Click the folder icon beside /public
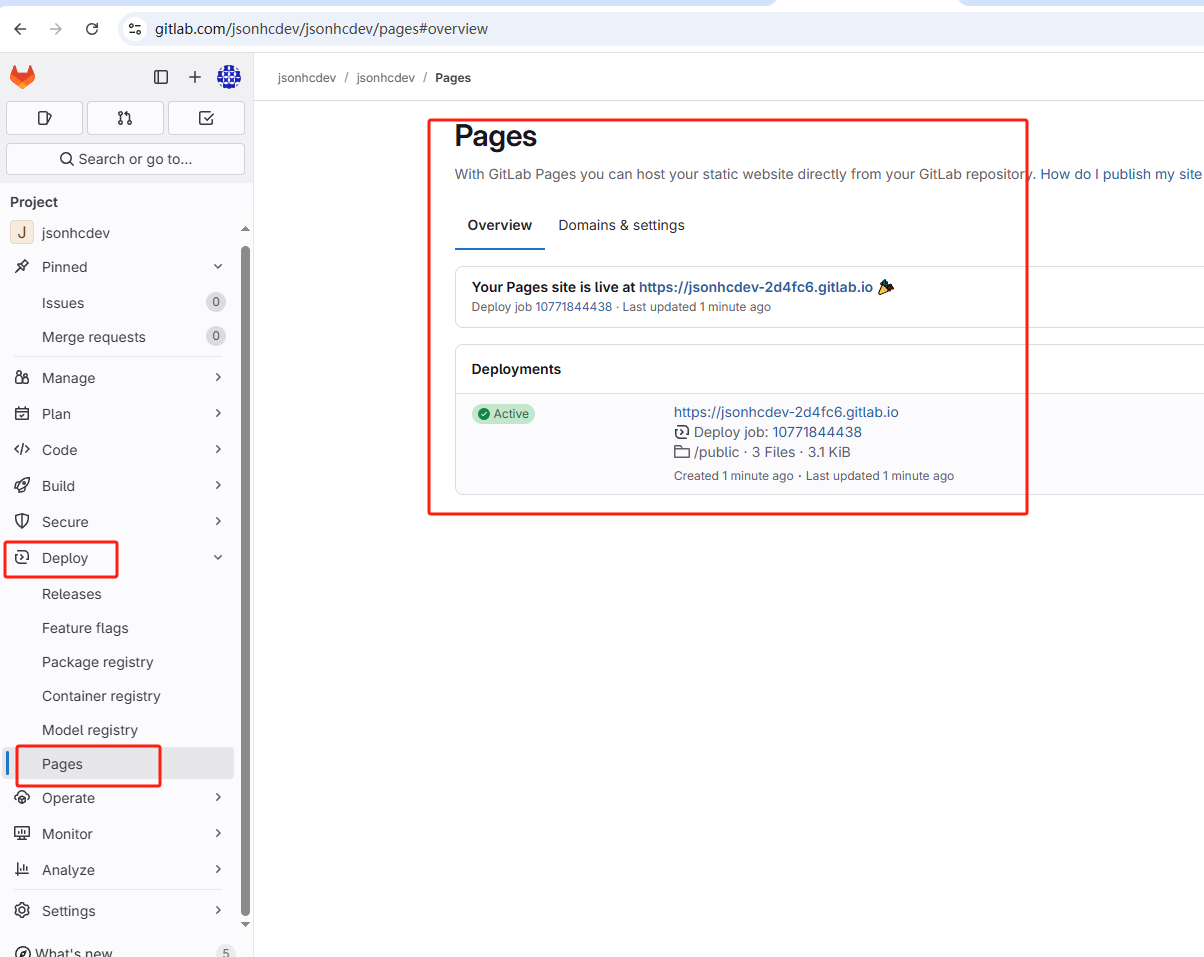The image size is (1204, 957). pyautogui.click(x=682, y=453)
